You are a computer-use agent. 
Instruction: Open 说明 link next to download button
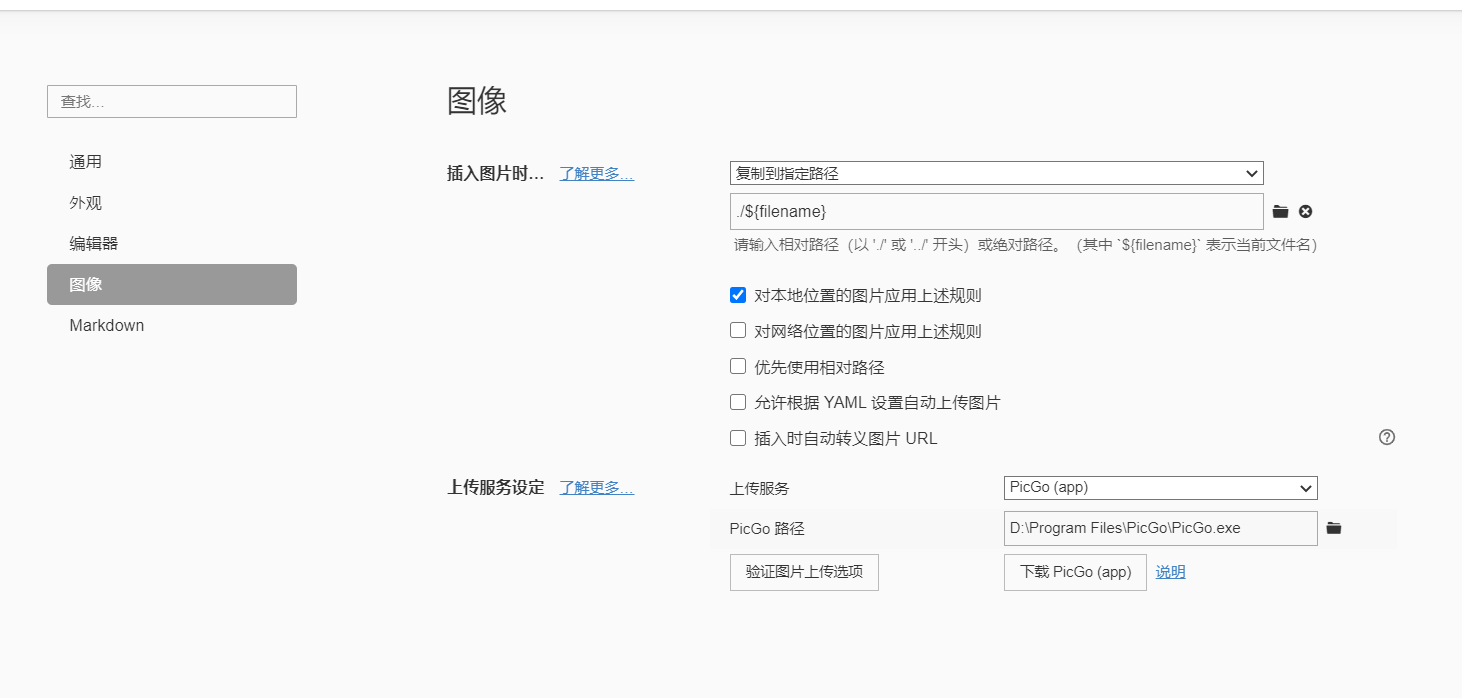tap(1171, 572)
